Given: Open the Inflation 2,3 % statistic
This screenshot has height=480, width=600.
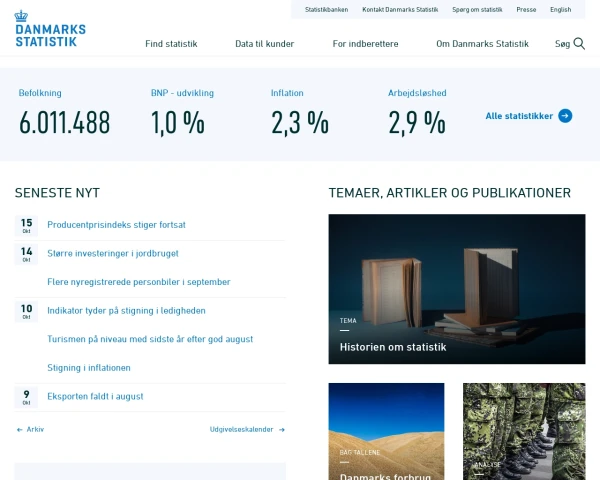Looking at the screenshot, I should 299,122.
